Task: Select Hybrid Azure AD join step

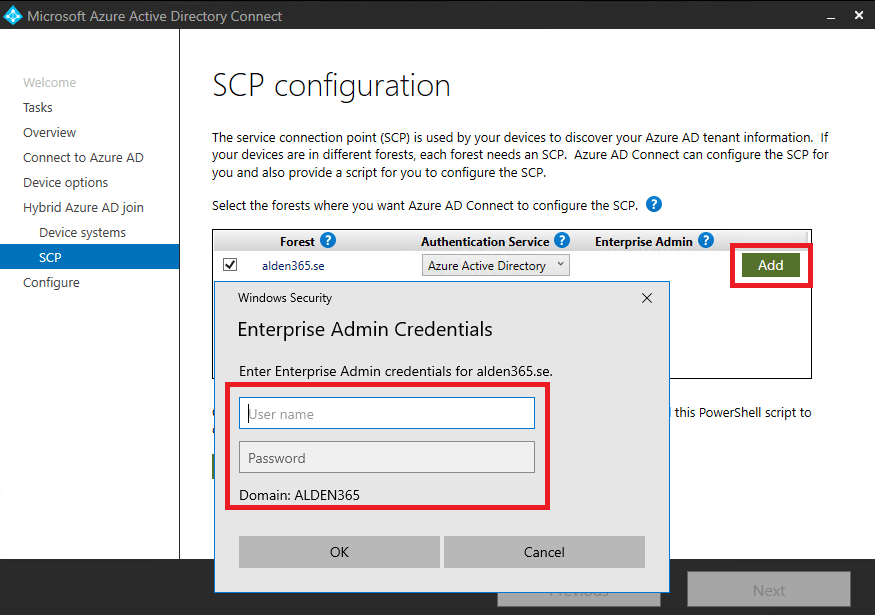Action: pyautogui.click(x=83, y=208)
